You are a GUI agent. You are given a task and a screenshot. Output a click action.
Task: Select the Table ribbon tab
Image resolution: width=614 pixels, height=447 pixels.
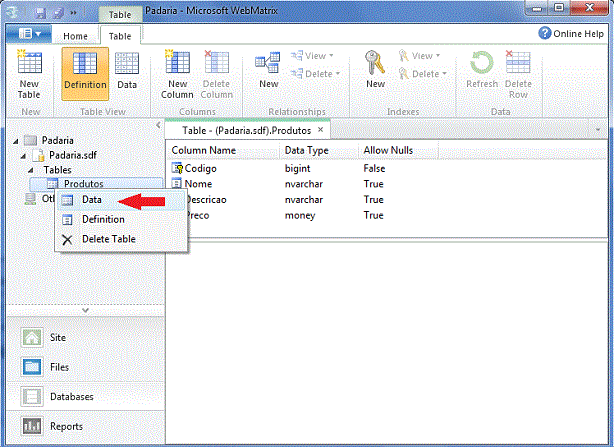[x=120, y=36]
